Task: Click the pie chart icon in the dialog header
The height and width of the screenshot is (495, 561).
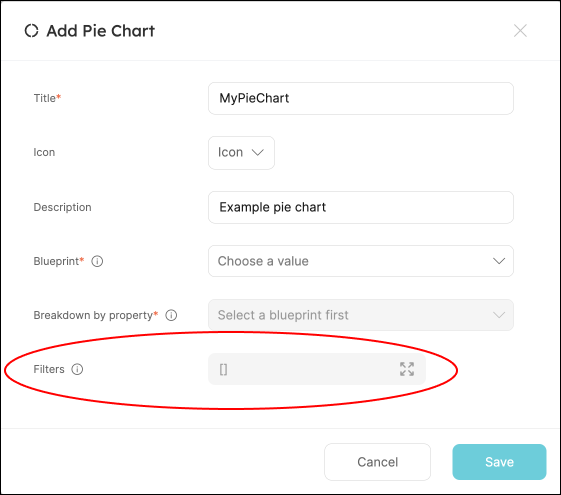Action: [31, 31]
